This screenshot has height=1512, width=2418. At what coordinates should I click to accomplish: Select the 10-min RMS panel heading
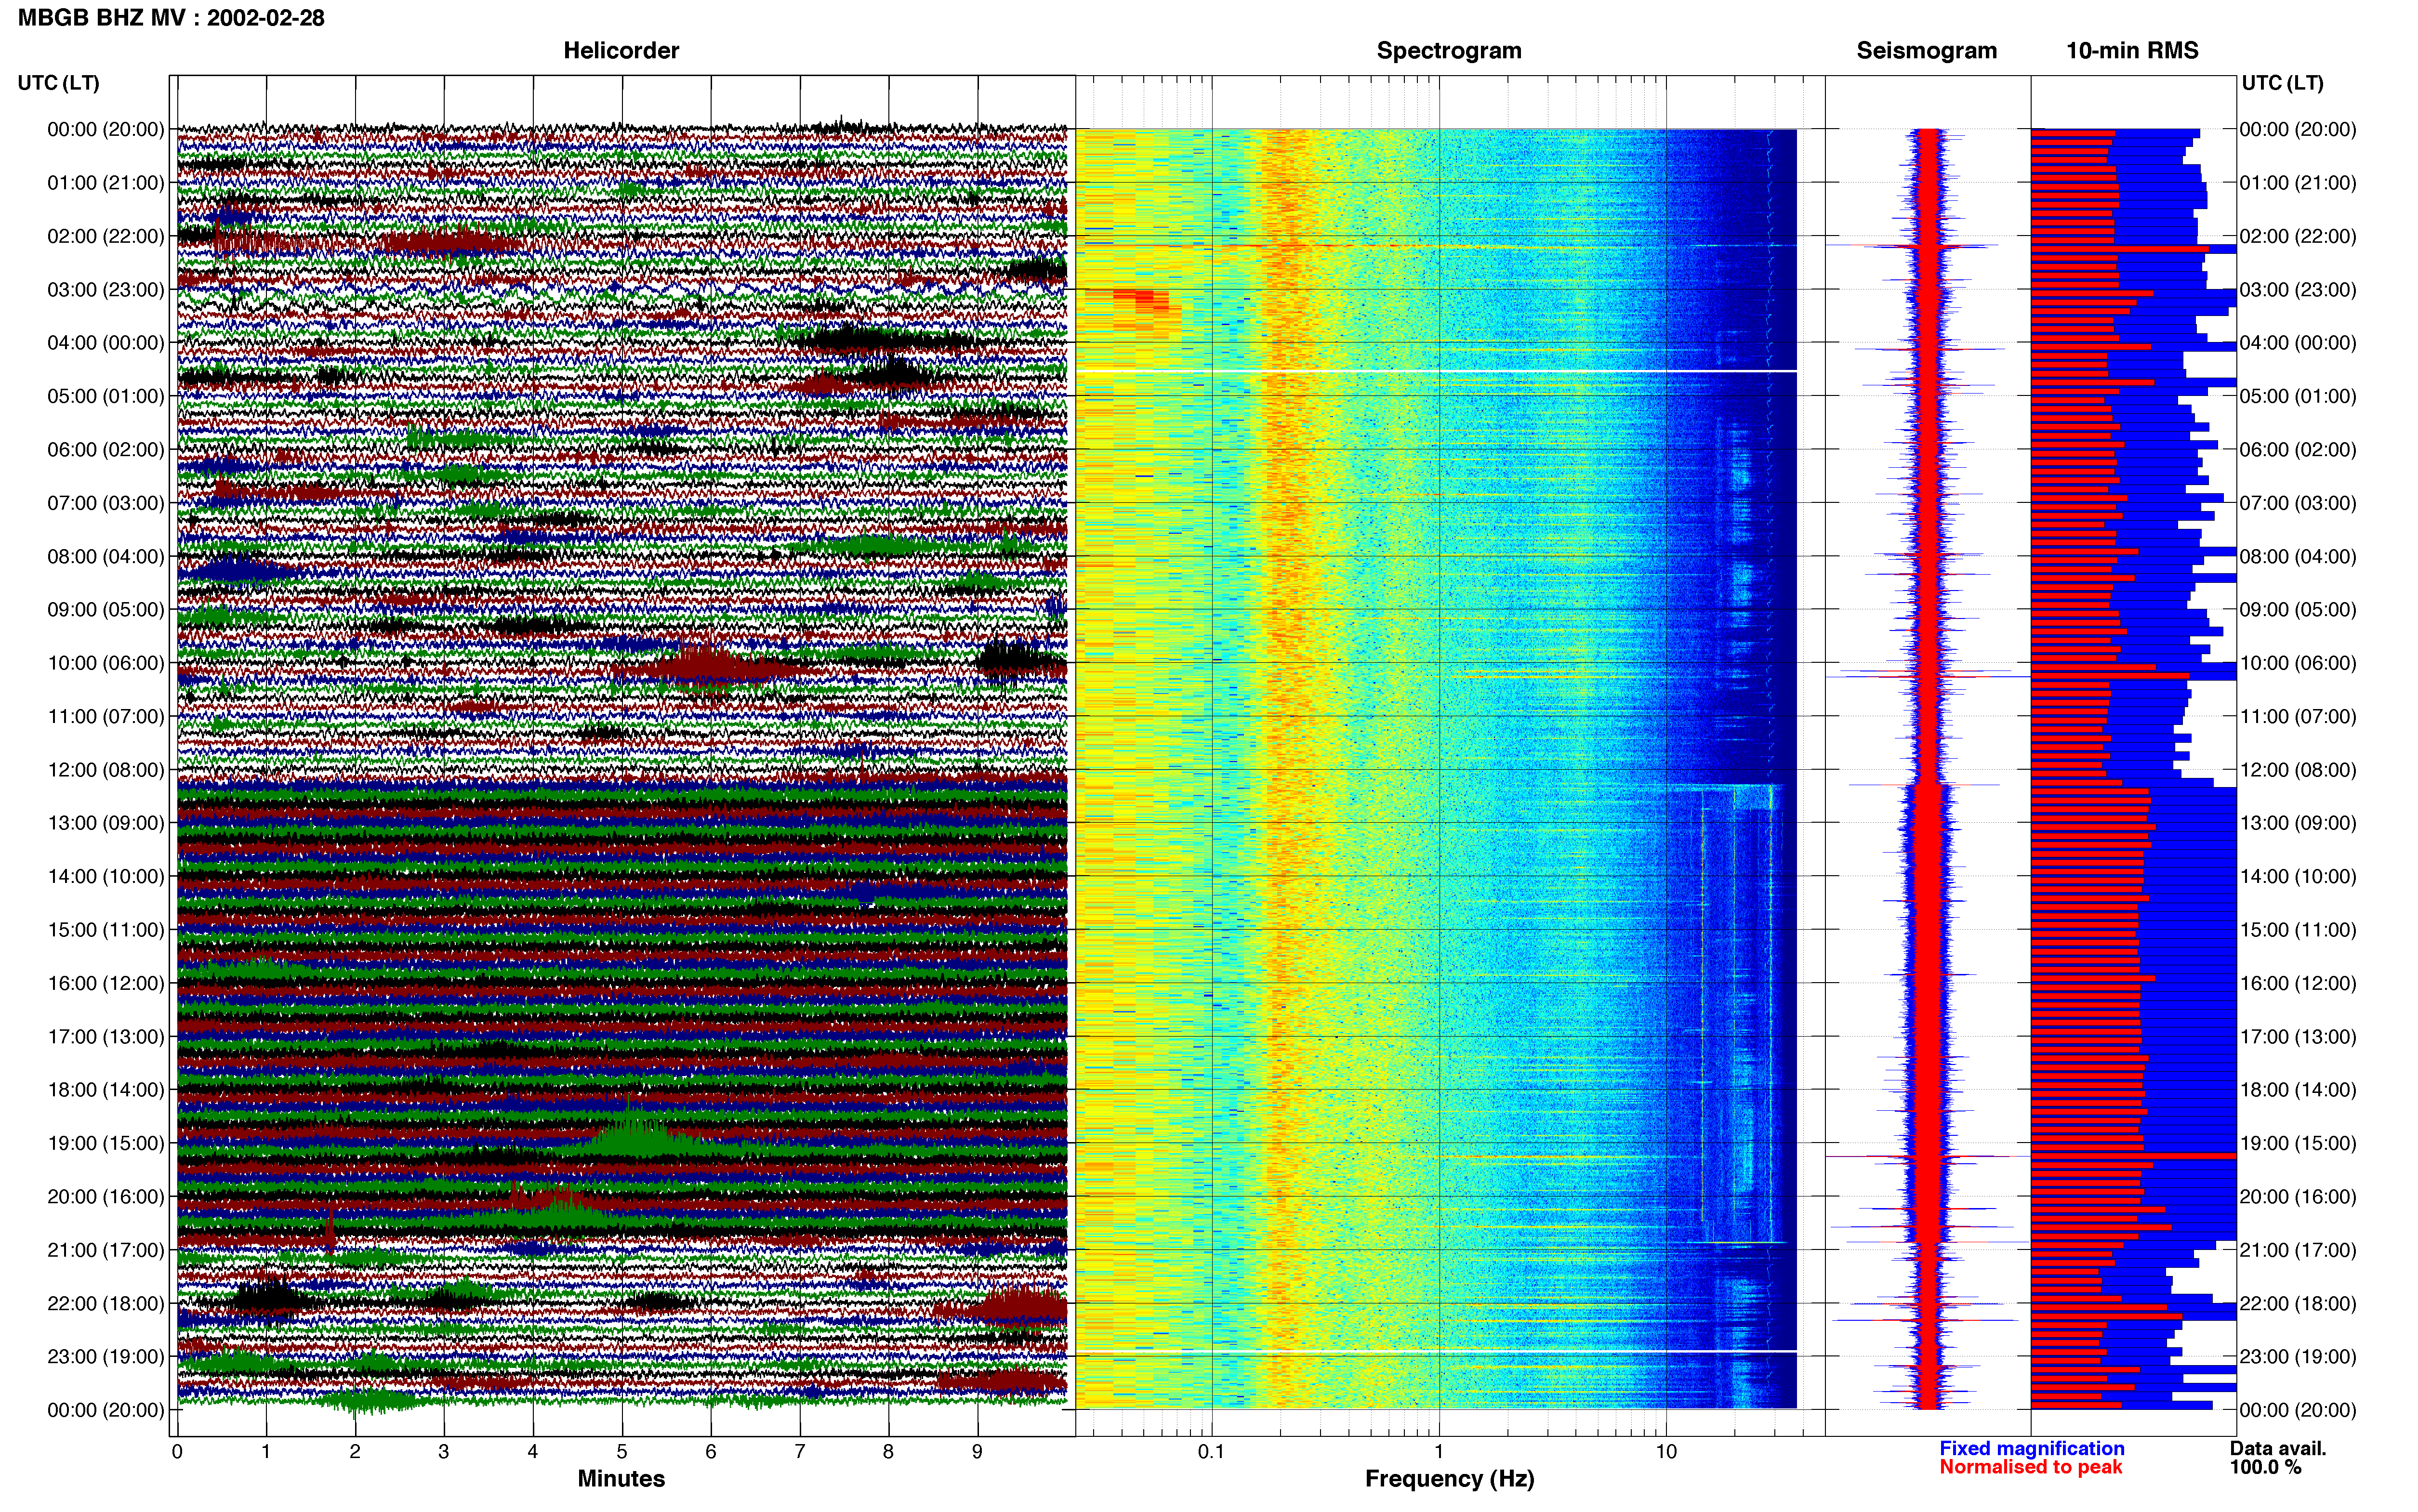coord(2132,51)
